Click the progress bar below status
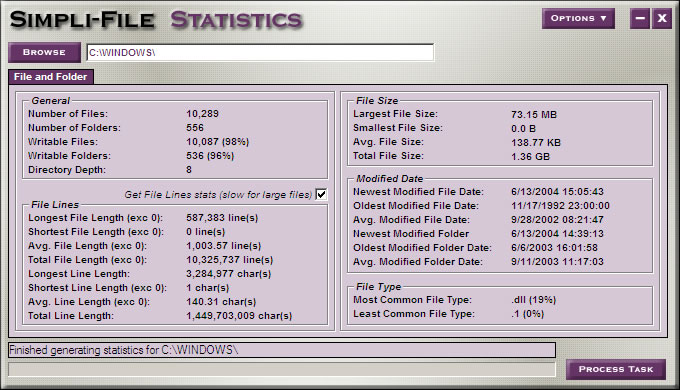Screen dimensions: 680x390 point(282,369)
